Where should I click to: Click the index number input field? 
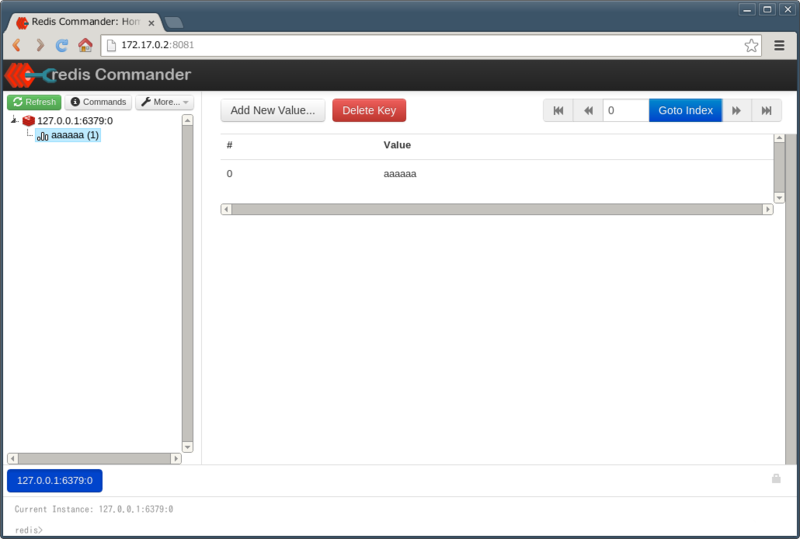(x=626, y=110)
